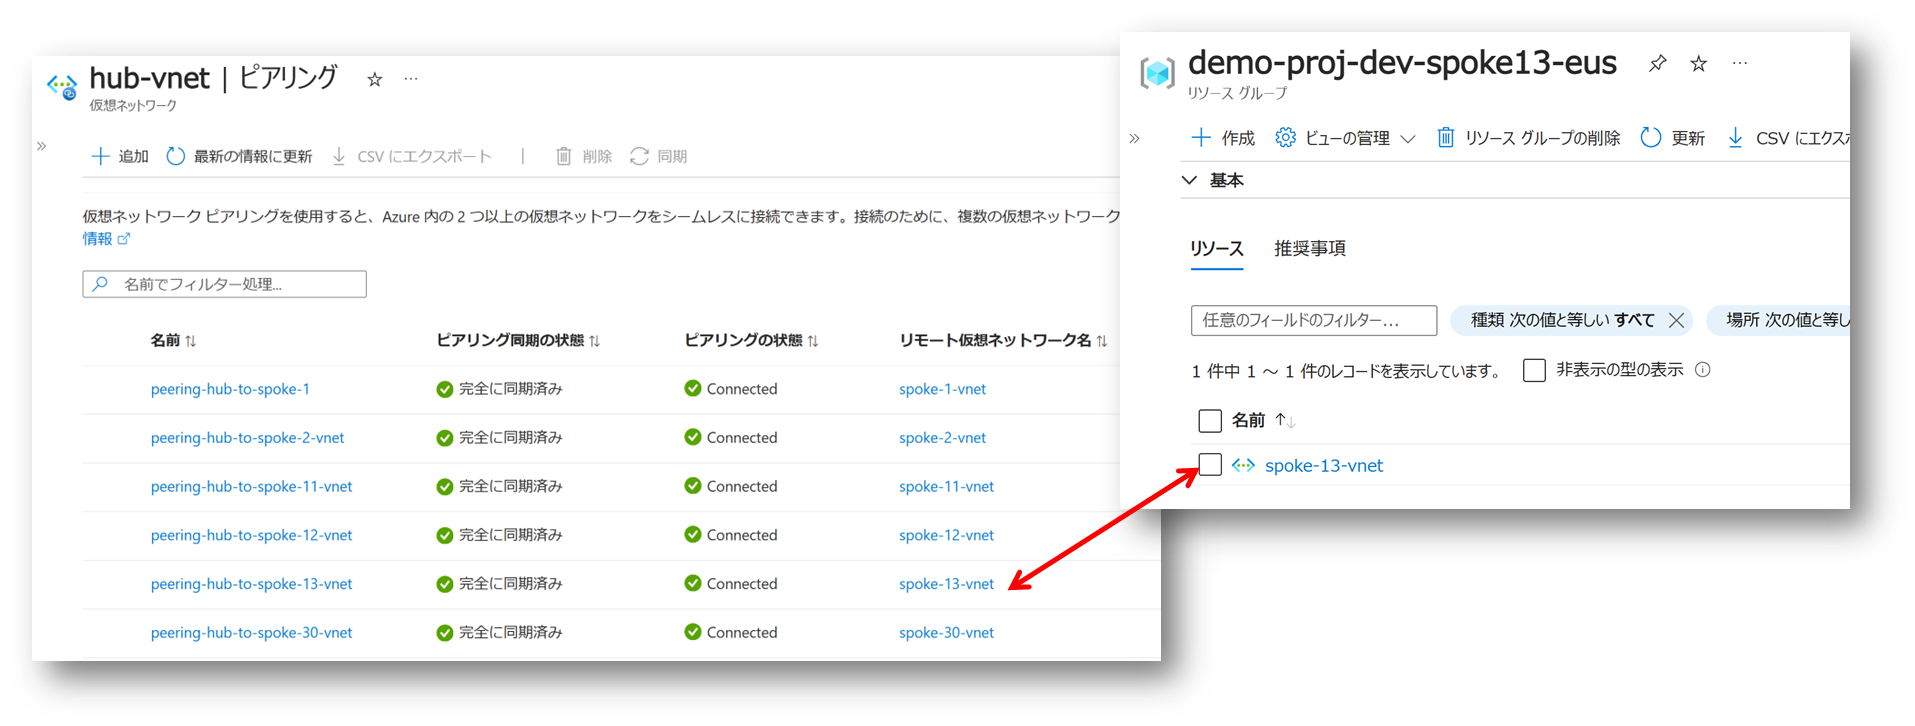
Task: Click the 場所 filter pill
Action: click(x=1778, y=320)
